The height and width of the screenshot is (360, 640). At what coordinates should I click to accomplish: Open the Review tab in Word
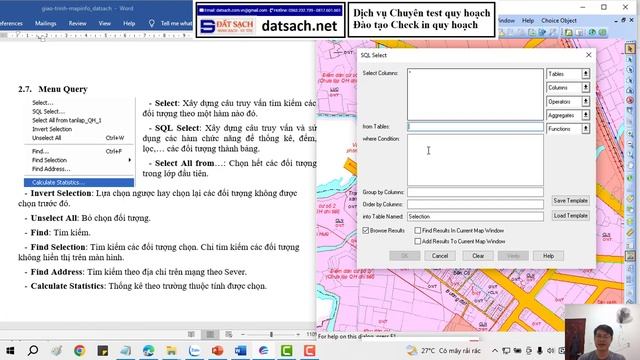78,24
